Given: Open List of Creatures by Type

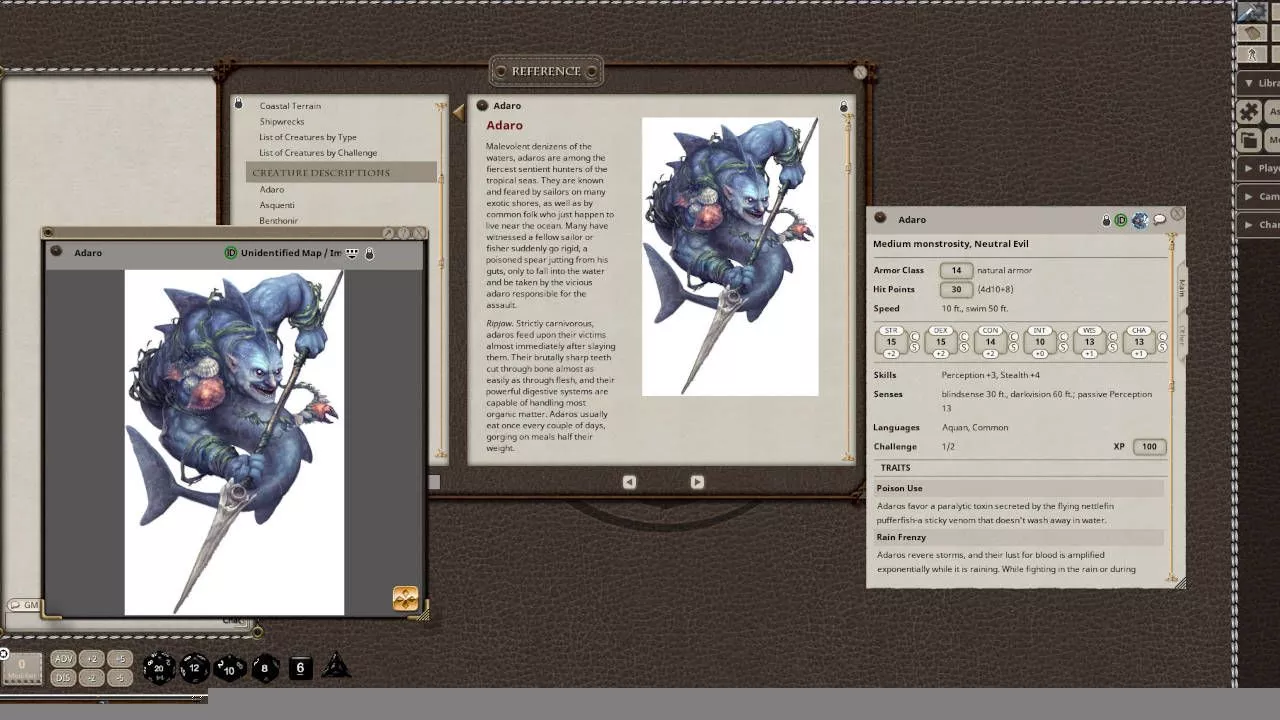Looking at the screenshot, I should [x=308, y=137].
